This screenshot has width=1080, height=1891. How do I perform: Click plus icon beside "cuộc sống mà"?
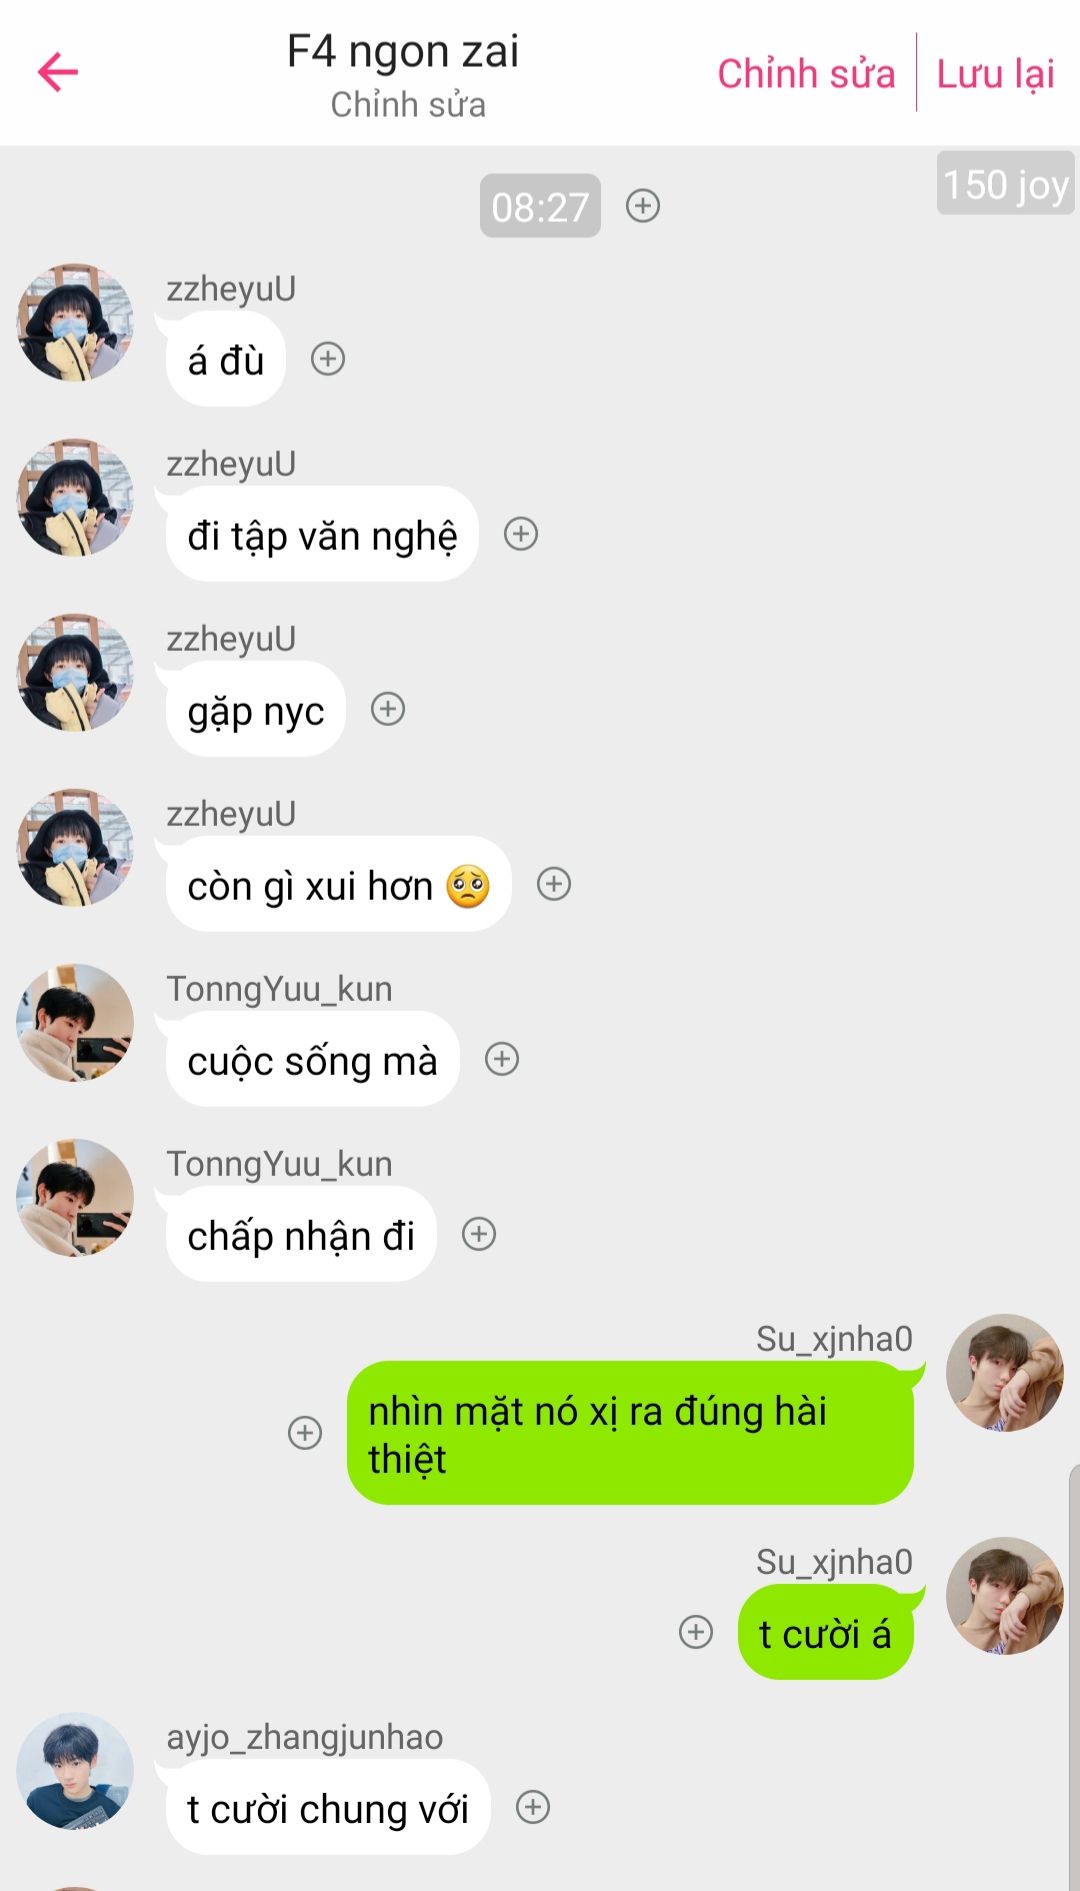point(502,1059)
